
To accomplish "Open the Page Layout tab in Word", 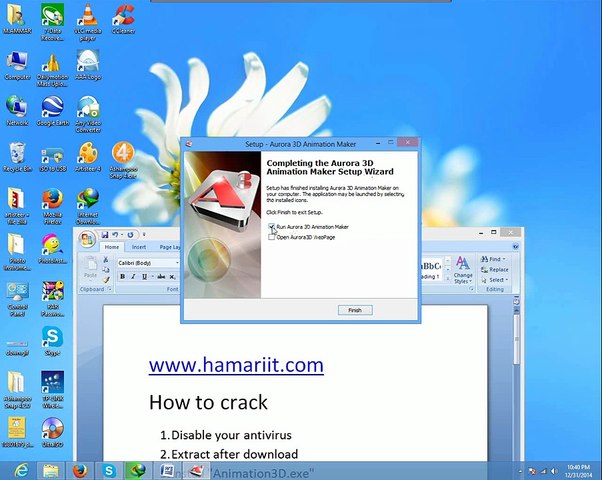I will 170,247.
